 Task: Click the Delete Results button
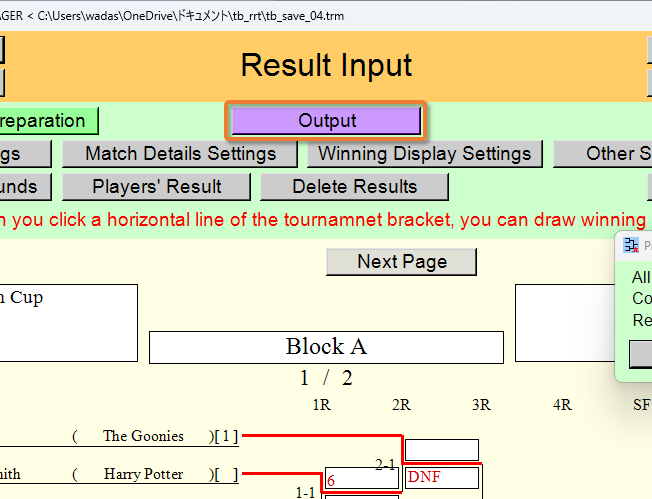(x=354, y=187)
